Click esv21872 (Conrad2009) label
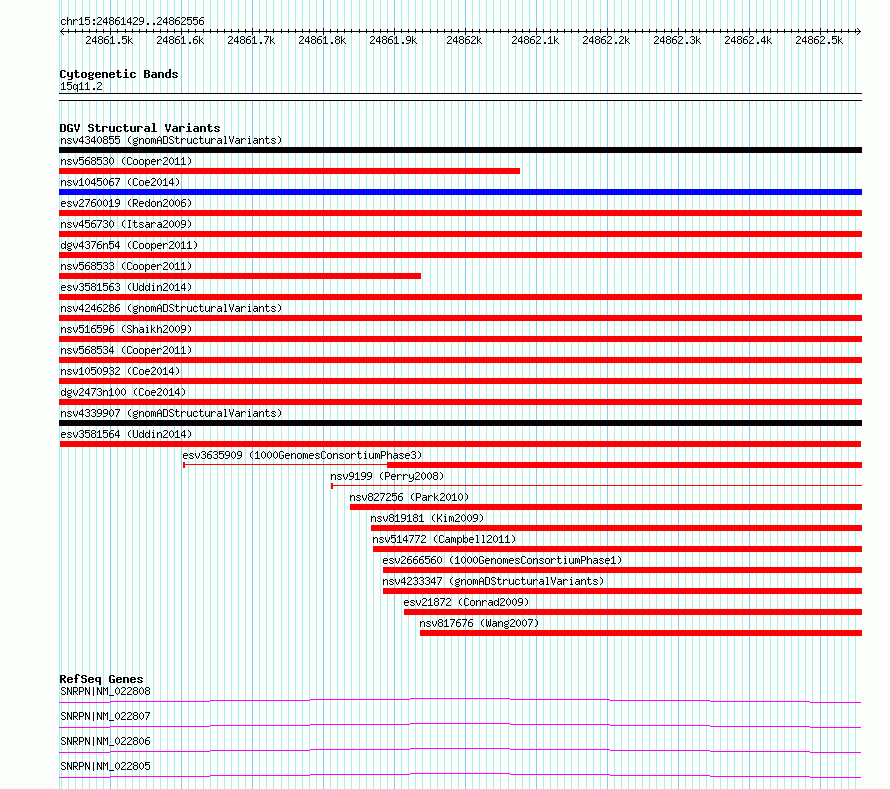The width and height of the screenshot is (890, 789). 466,602
